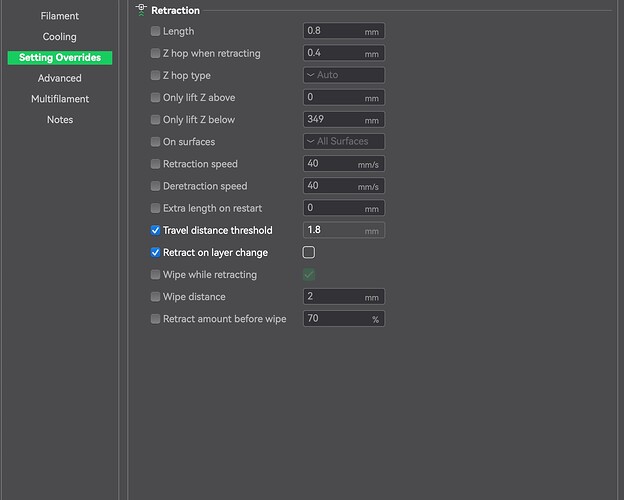Enable Wipe while retracting override
624x500 pixels.
tap(155, 275)
